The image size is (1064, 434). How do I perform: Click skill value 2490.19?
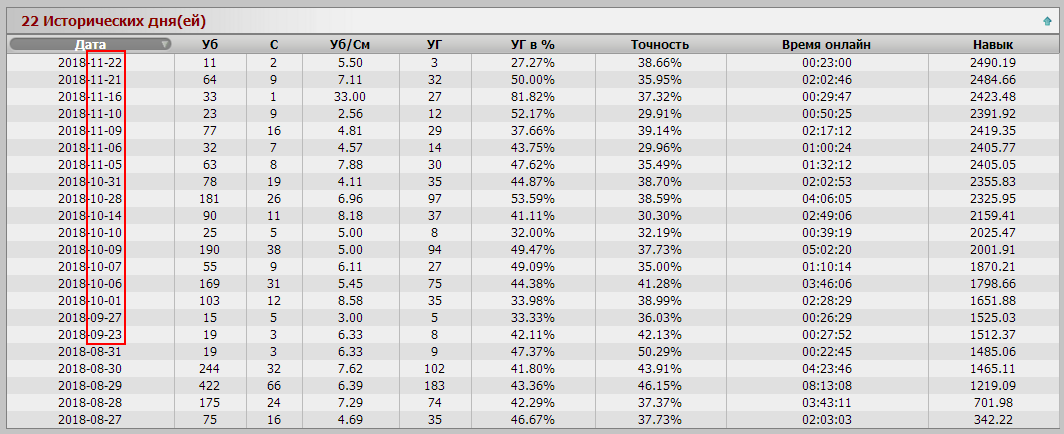[993, 62]
